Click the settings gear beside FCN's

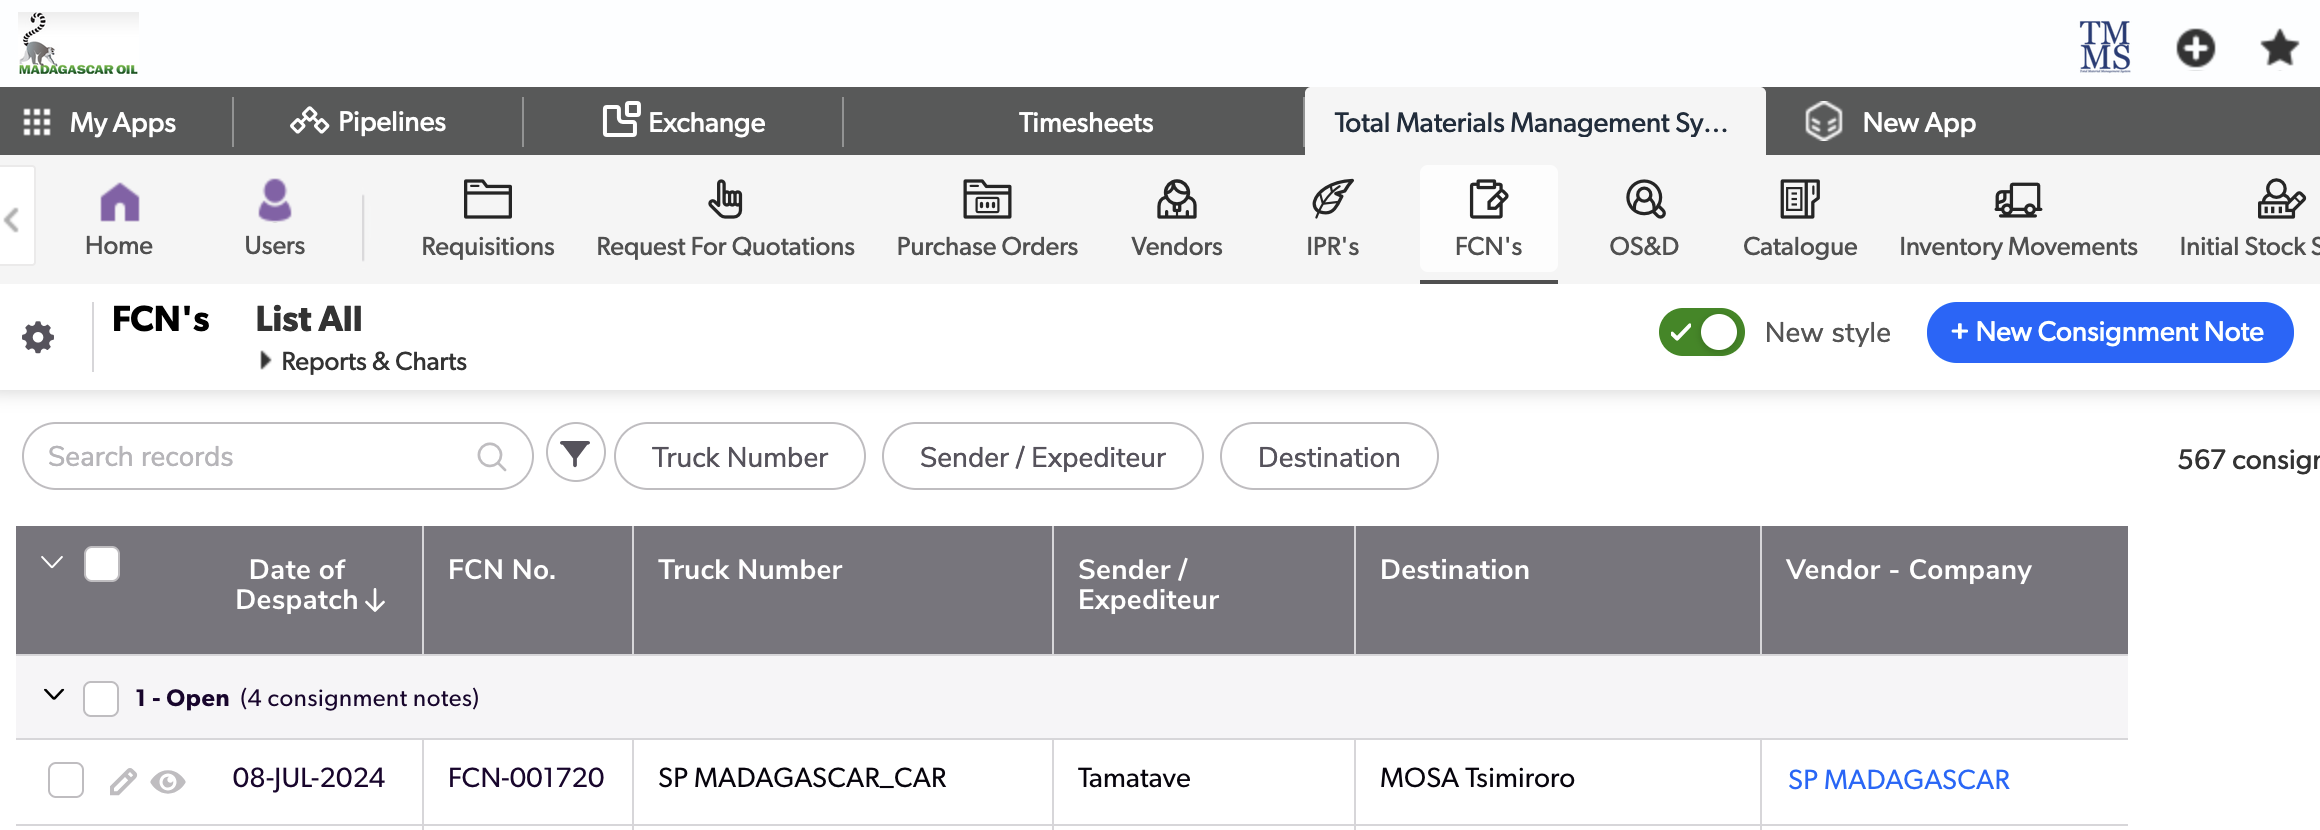point(38,337)
